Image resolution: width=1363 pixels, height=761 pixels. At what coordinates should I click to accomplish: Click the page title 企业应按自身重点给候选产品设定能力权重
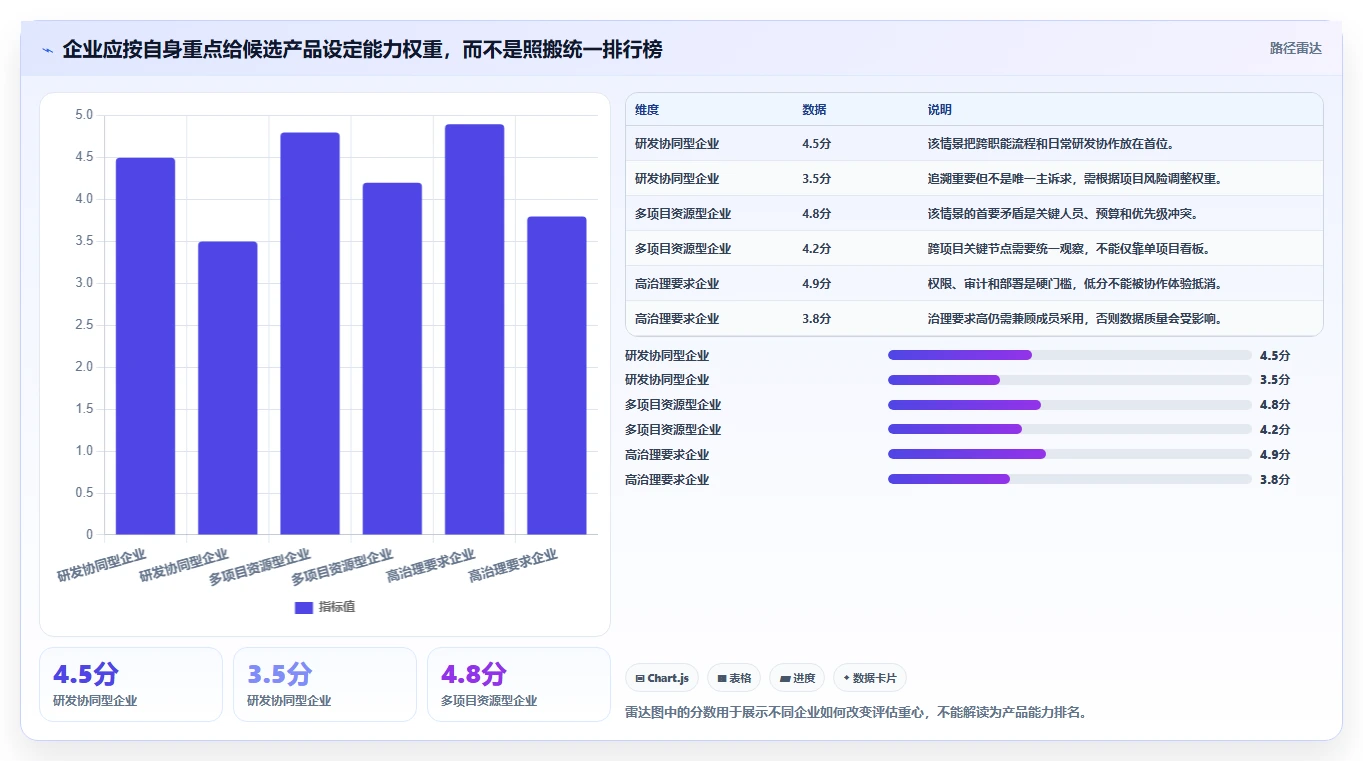(x=363, y=49)
